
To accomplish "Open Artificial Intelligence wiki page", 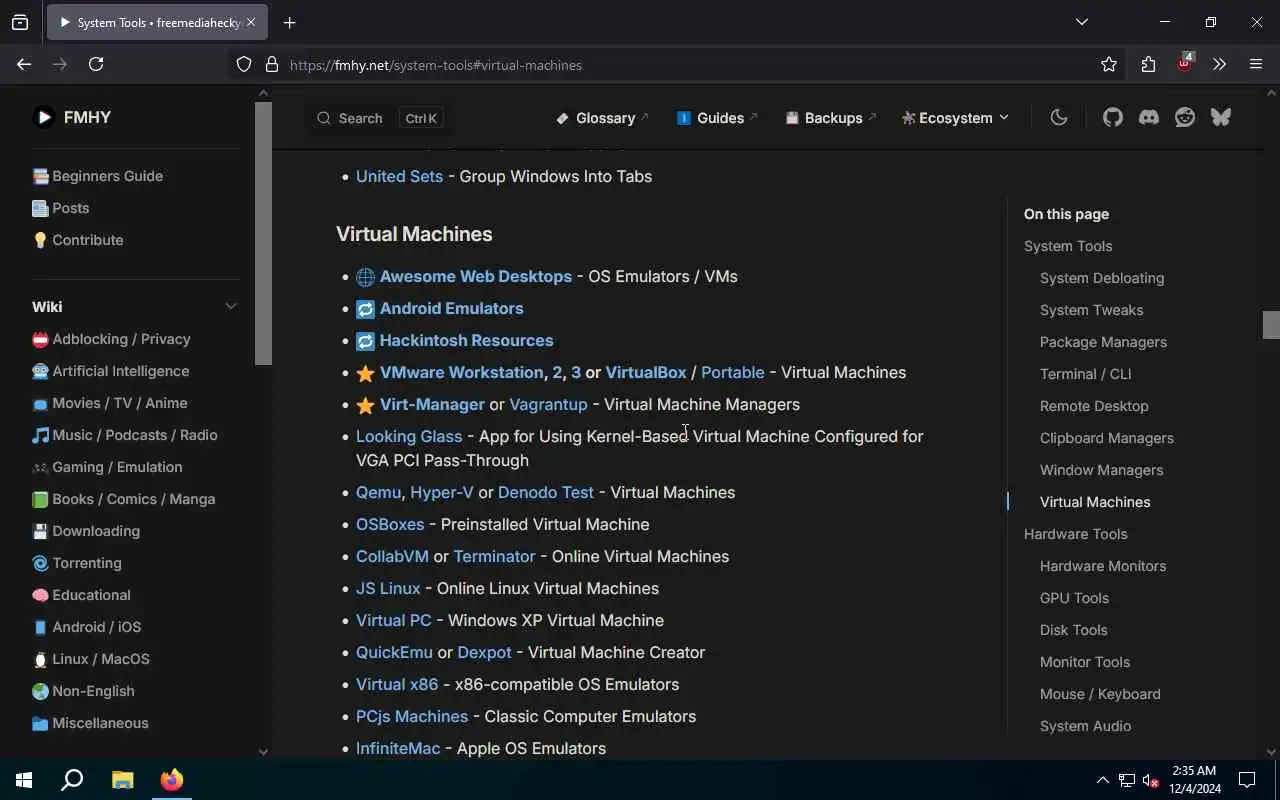I will coord(110,371).
